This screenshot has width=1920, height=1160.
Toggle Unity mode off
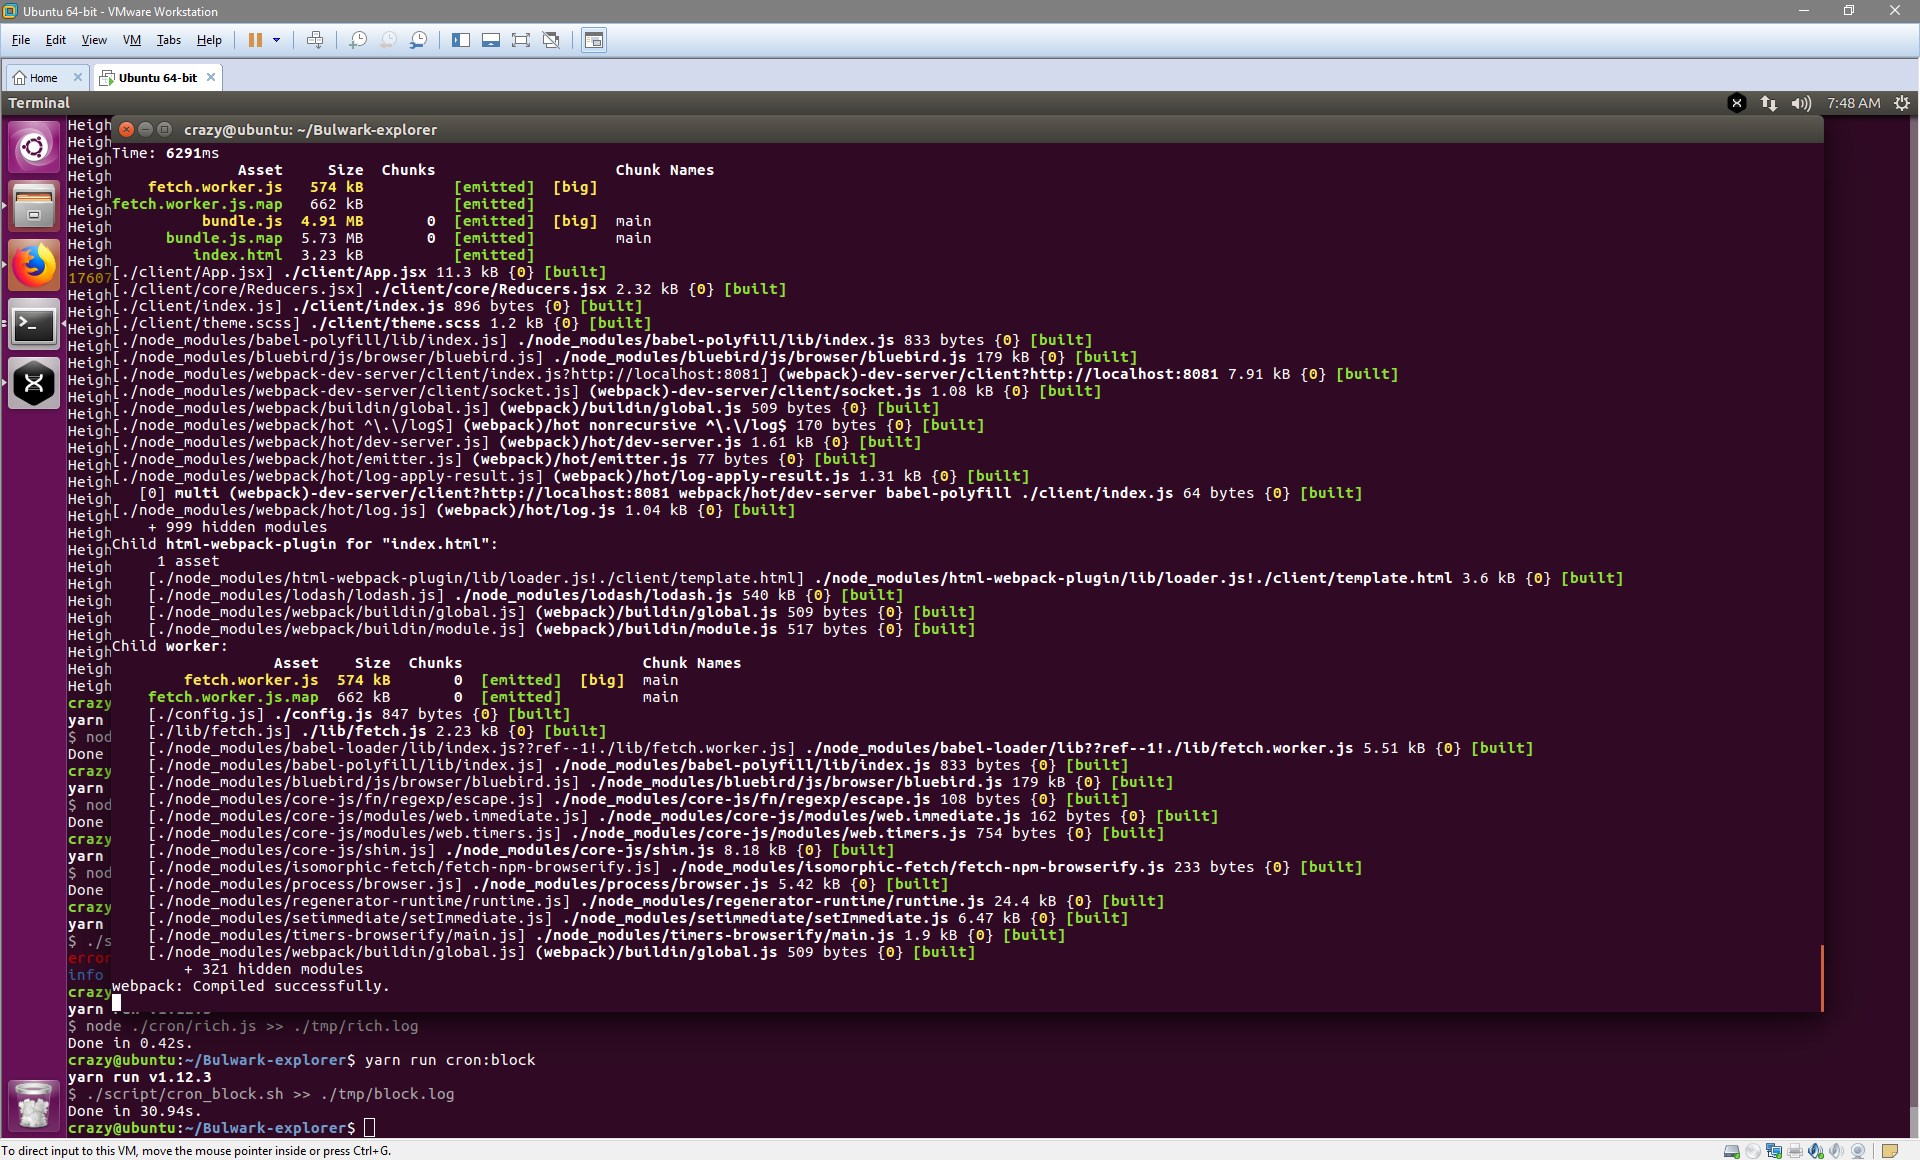tap(551, 40)
